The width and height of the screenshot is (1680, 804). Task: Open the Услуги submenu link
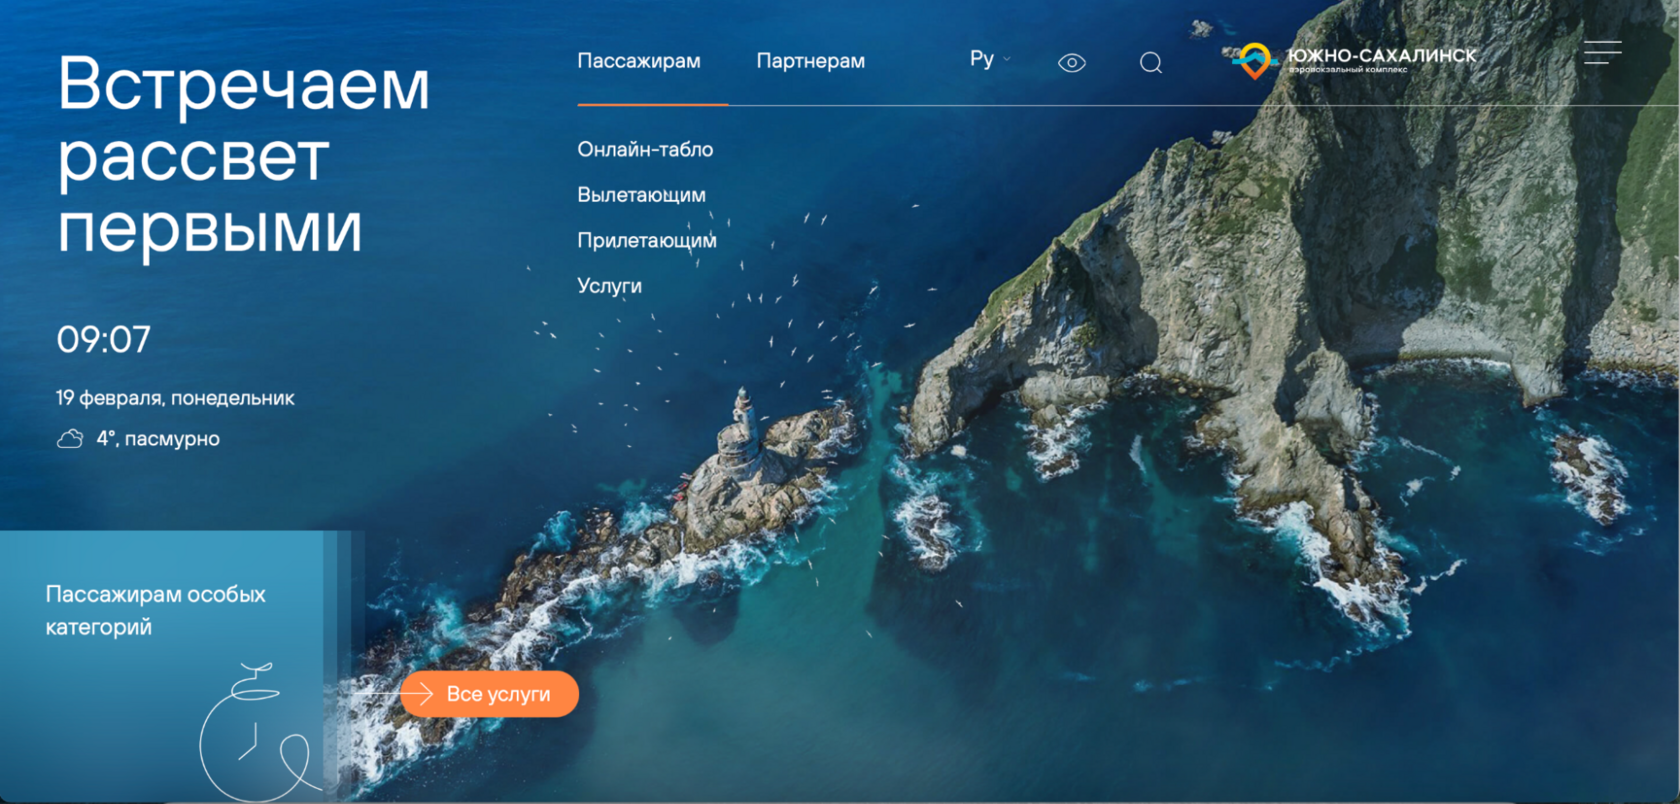[609, 286]
